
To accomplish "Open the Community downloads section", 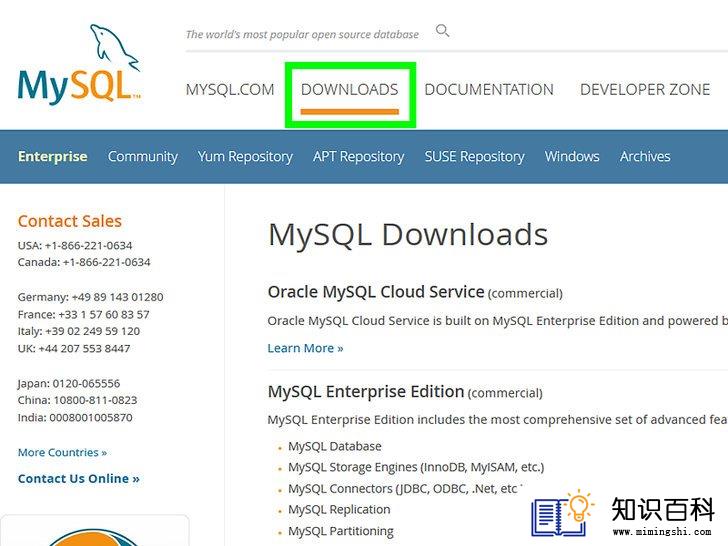I will point(143,156).
